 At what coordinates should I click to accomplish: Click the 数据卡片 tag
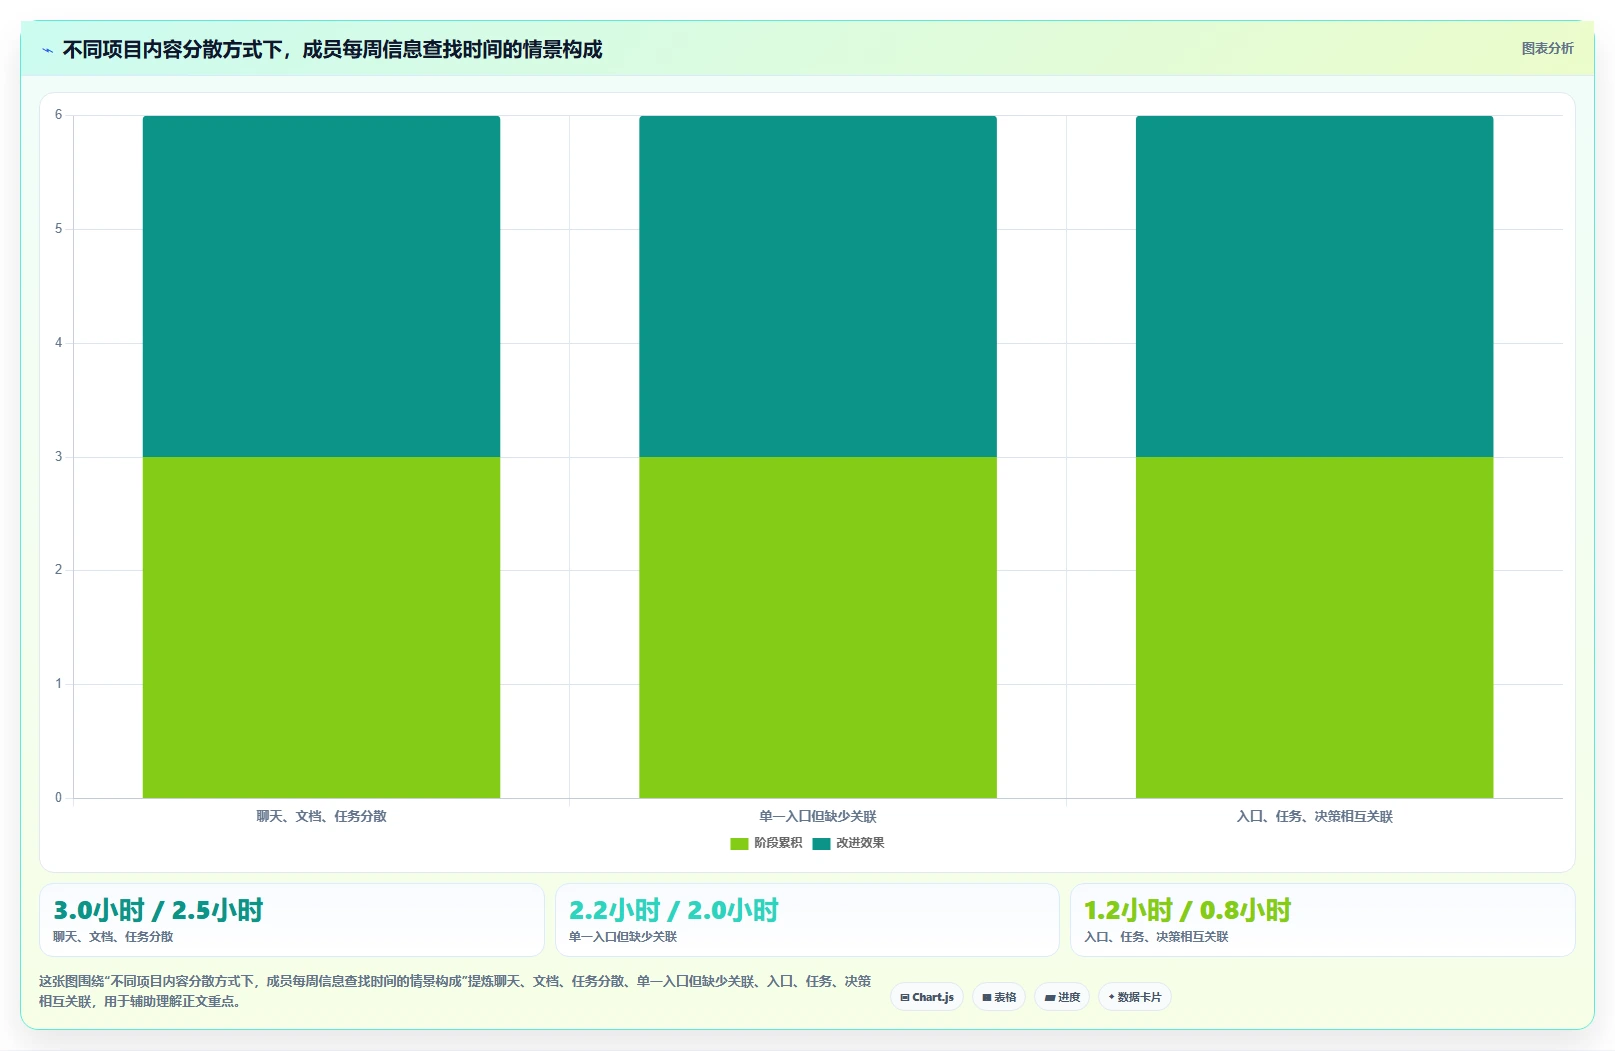1135,997
